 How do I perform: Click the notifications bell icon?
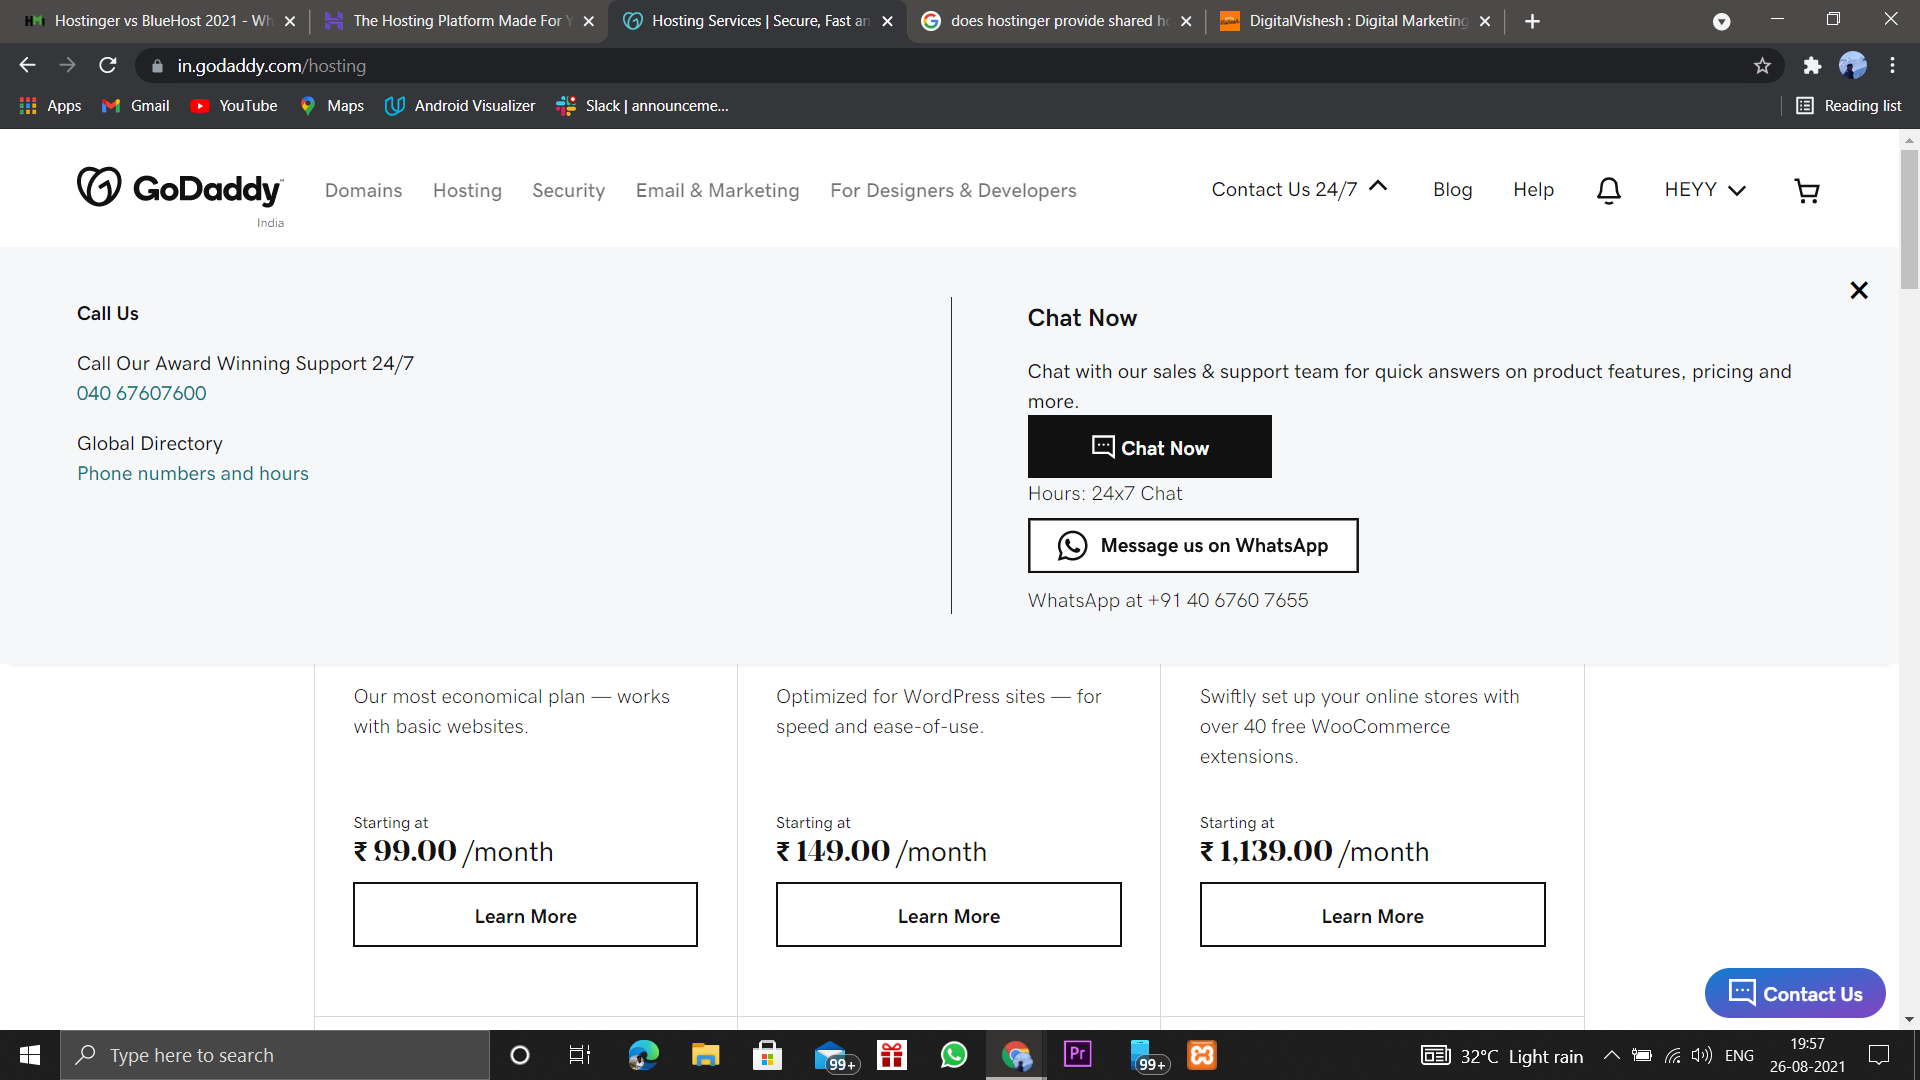[1608, 190]
